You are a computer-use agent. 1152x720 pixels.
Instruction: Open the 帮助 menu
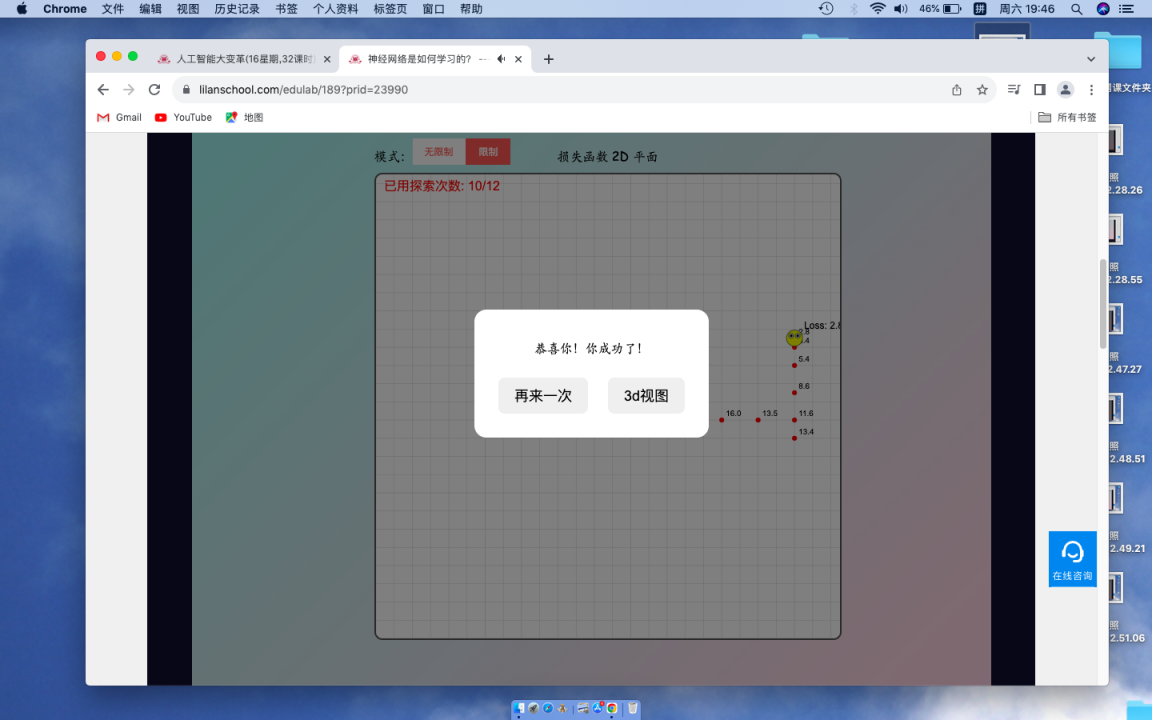(x=471, y=9)
